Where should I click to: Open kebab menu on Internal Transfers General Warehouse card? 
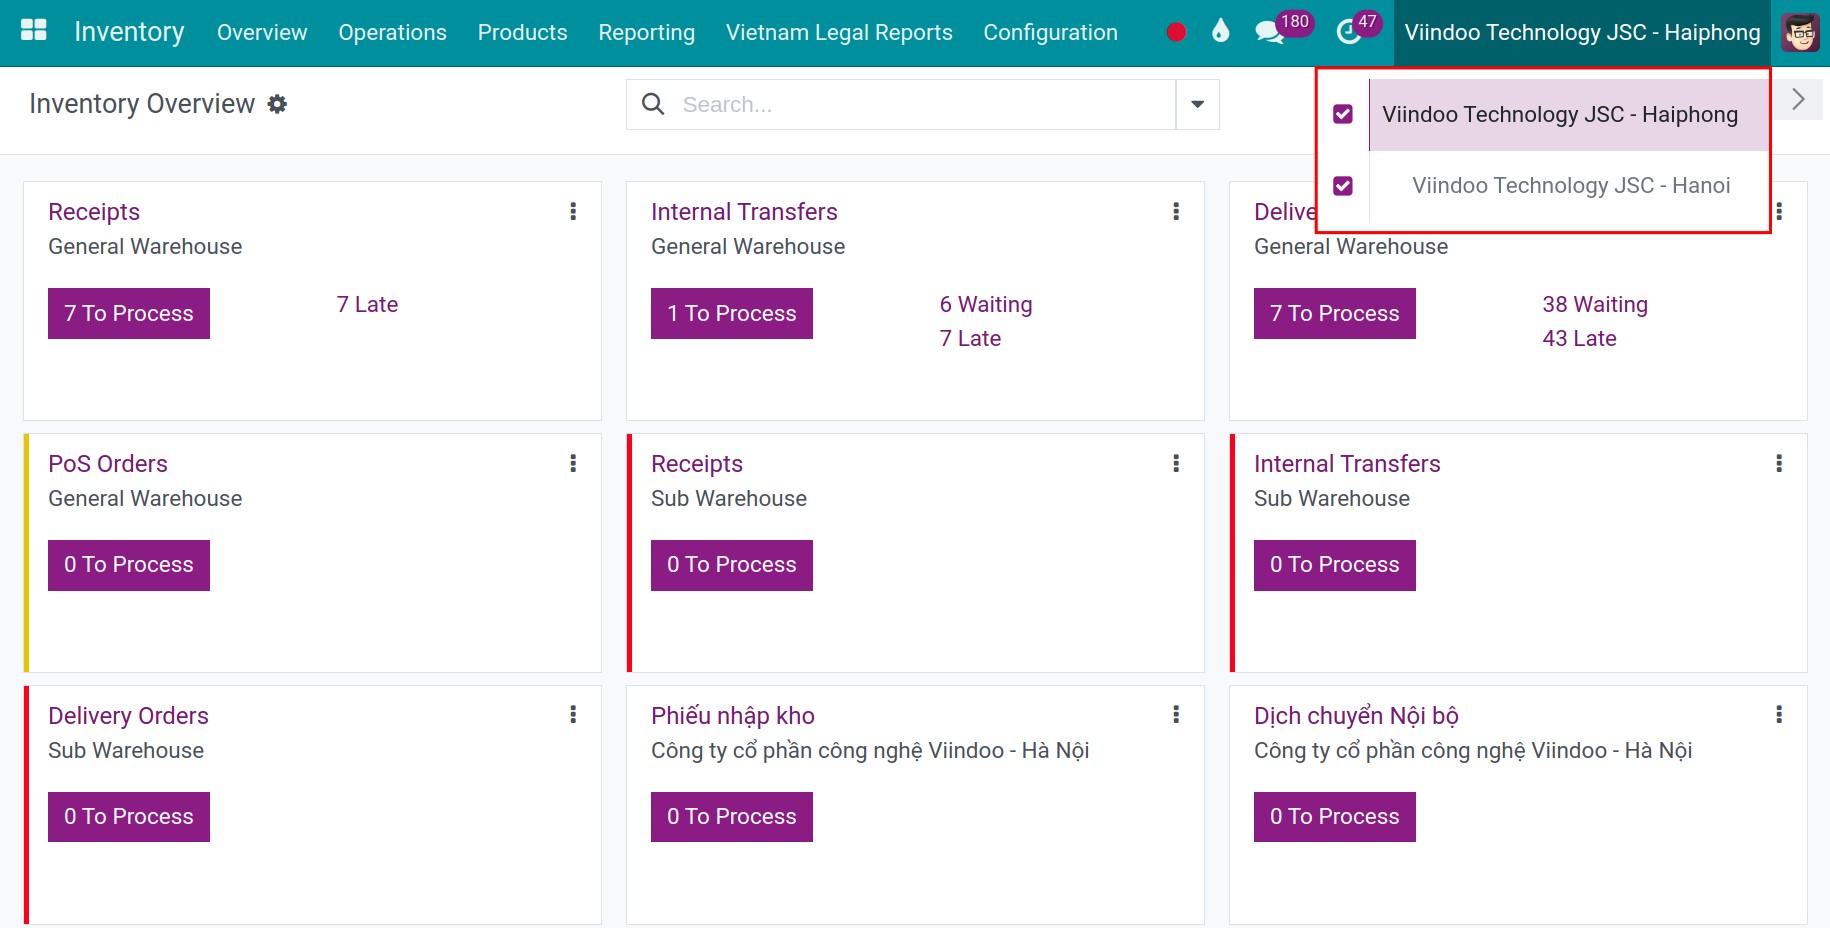coord(1176,211)
